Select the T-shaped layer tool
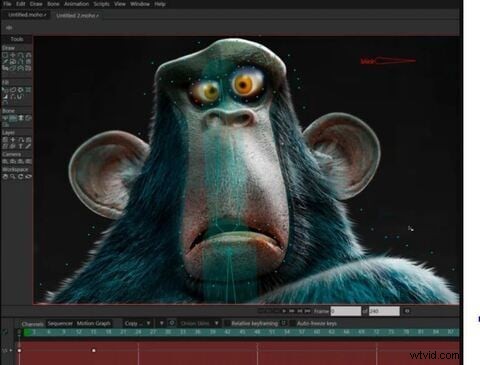The height and width of the screenshot is (365, 480). click(x=21, y=146)
